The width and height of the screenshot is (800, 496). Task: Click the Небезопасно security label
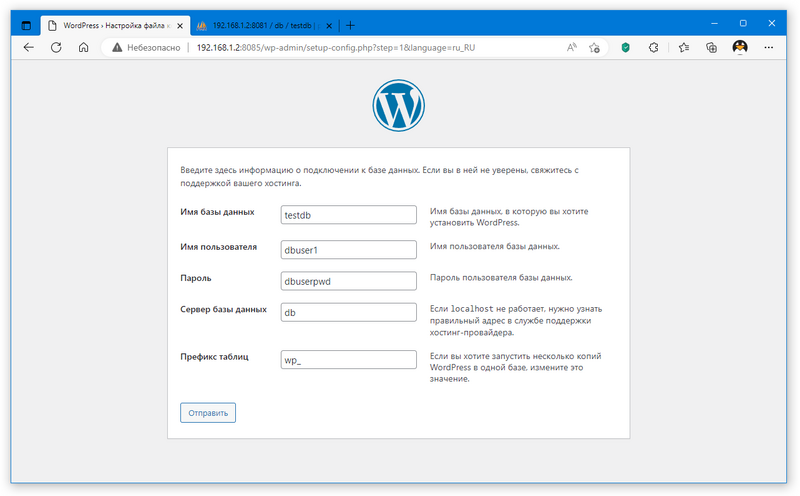(x=154, y=47)
